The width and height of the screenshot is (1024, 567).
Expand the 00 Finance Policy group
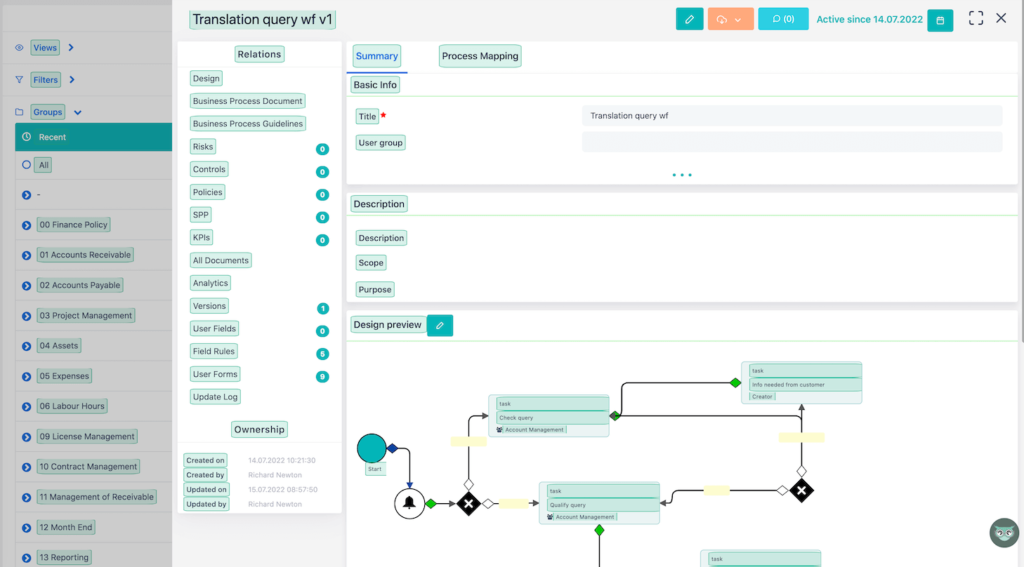27,225
